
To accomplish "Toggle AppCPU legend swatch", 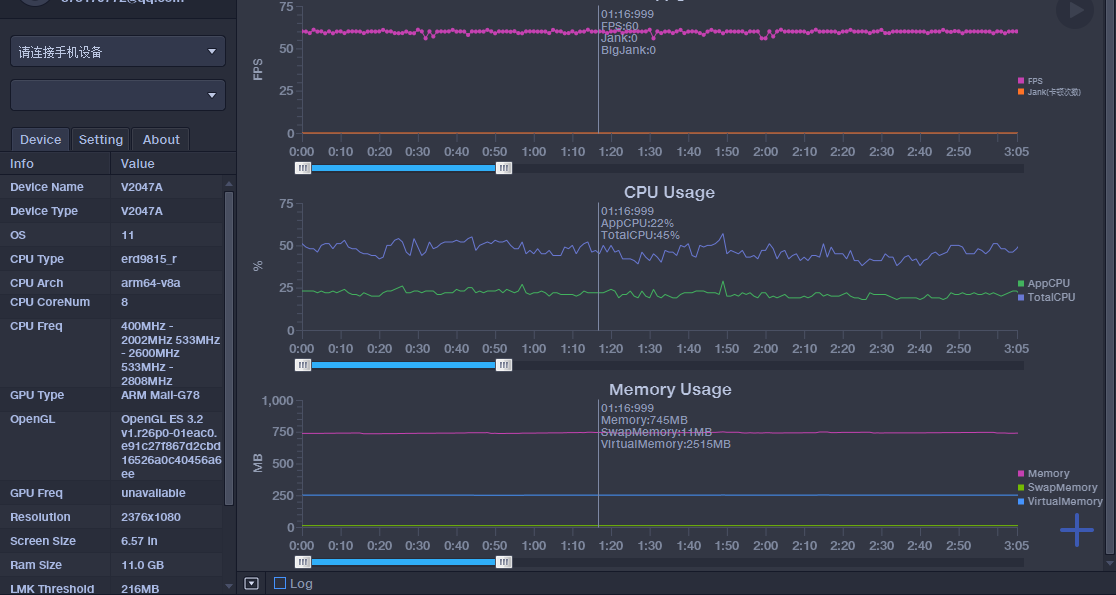I will (1021, 284).
